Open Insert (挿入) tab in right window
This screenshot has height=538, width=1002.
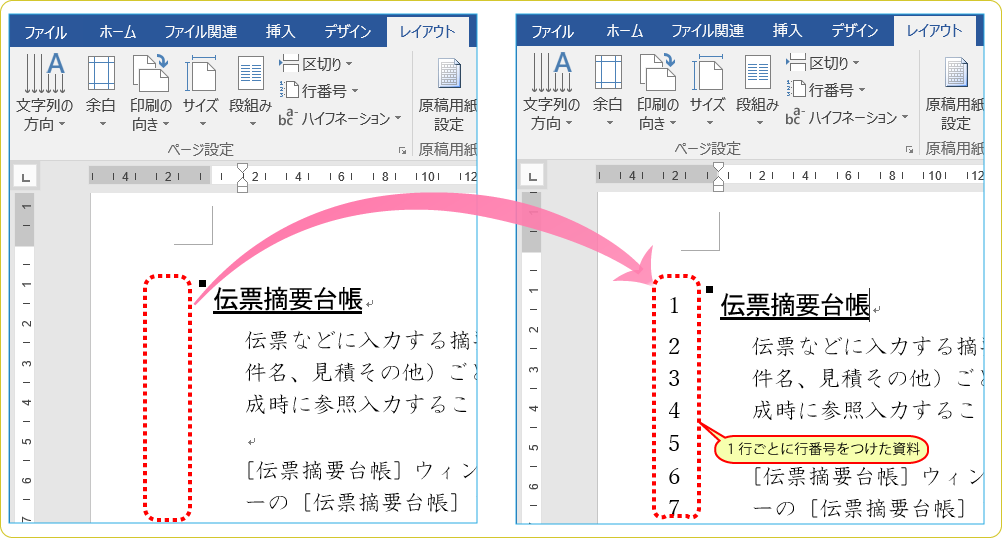coord(788,31)
